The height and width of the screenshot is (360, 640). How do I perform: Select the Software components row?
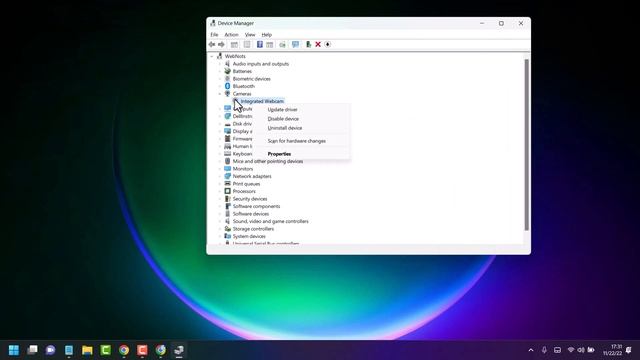[x=256, y=206]
